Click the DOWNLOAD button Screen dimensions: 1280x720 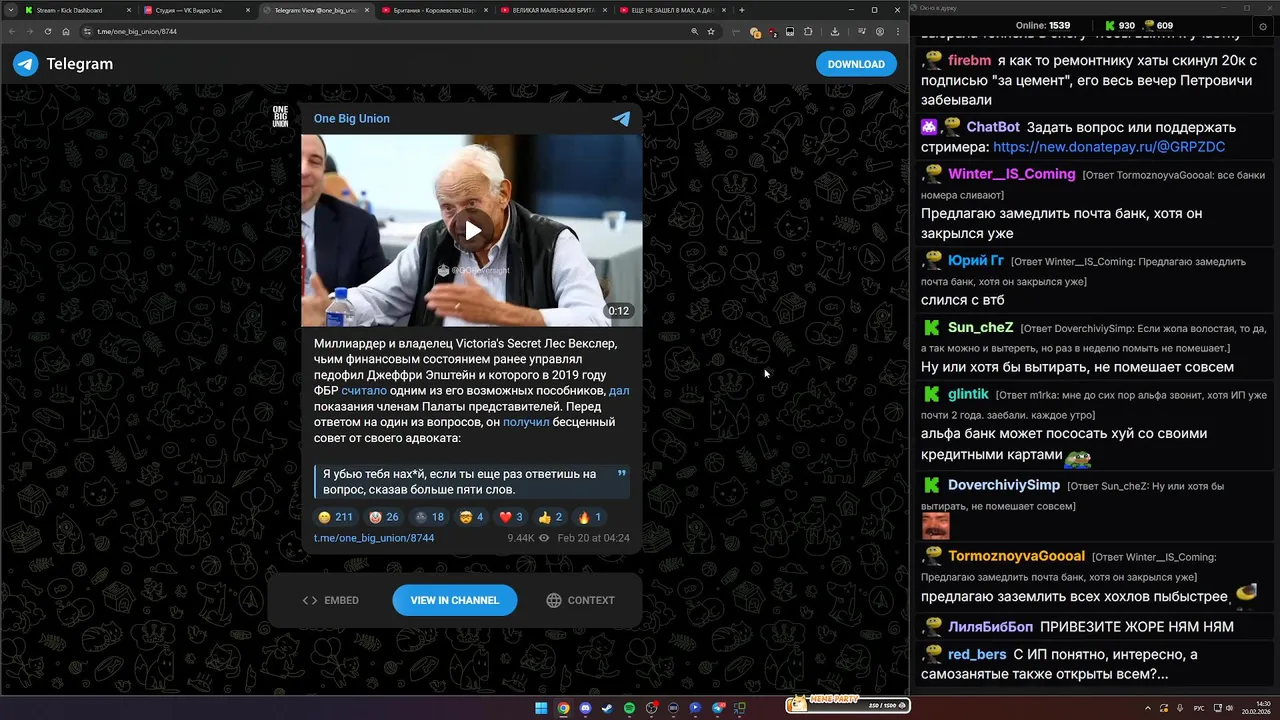tap(856, 64)
